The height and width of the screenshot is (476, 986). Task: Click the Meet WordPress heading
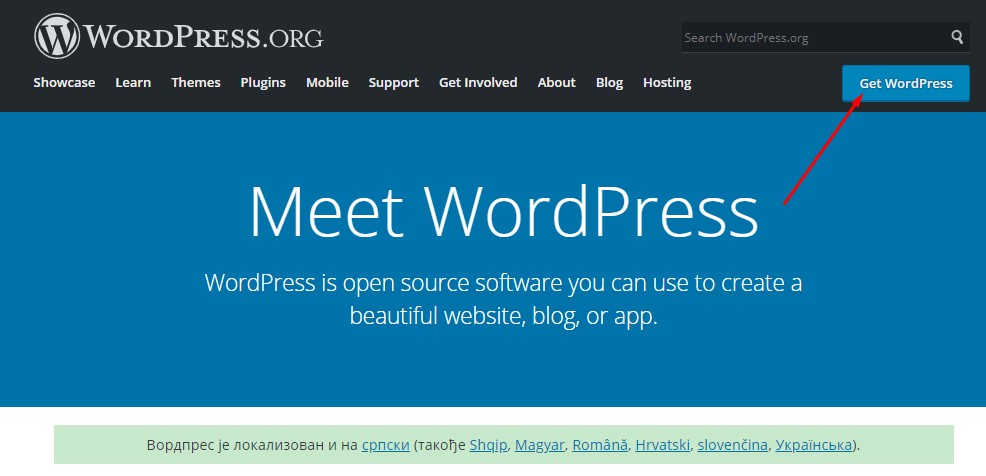click(x=504, y=211)
